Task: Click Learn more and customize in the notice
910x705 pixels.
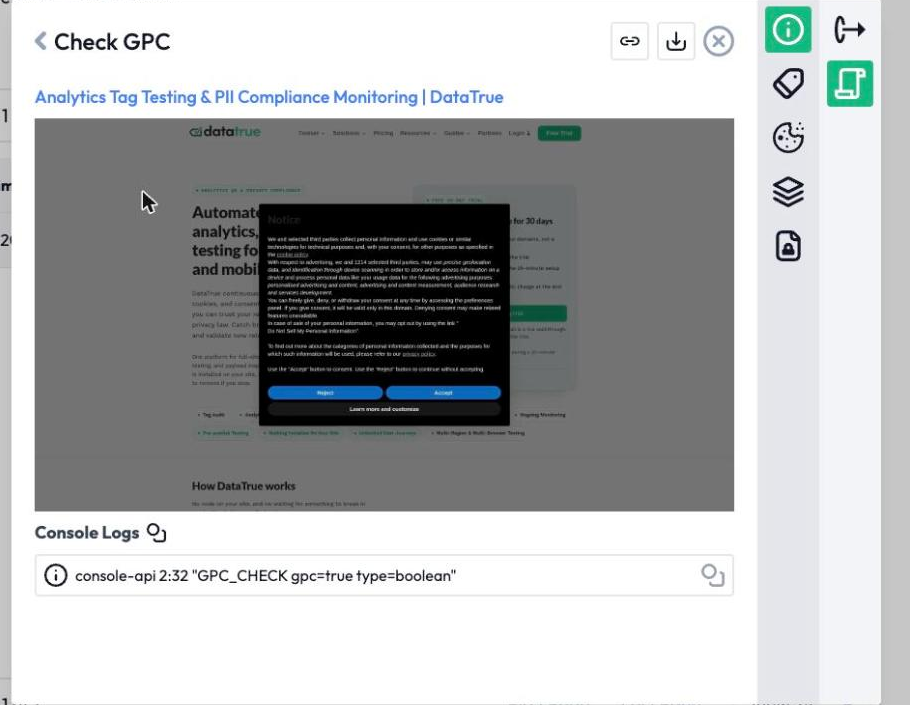Action: click(384, 409)
